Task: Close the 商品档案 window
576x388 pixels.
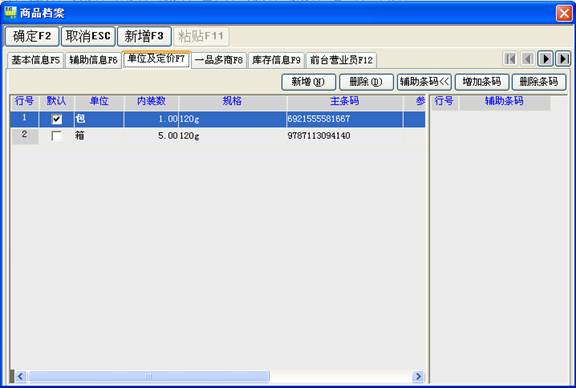Action: pos(564,14)
